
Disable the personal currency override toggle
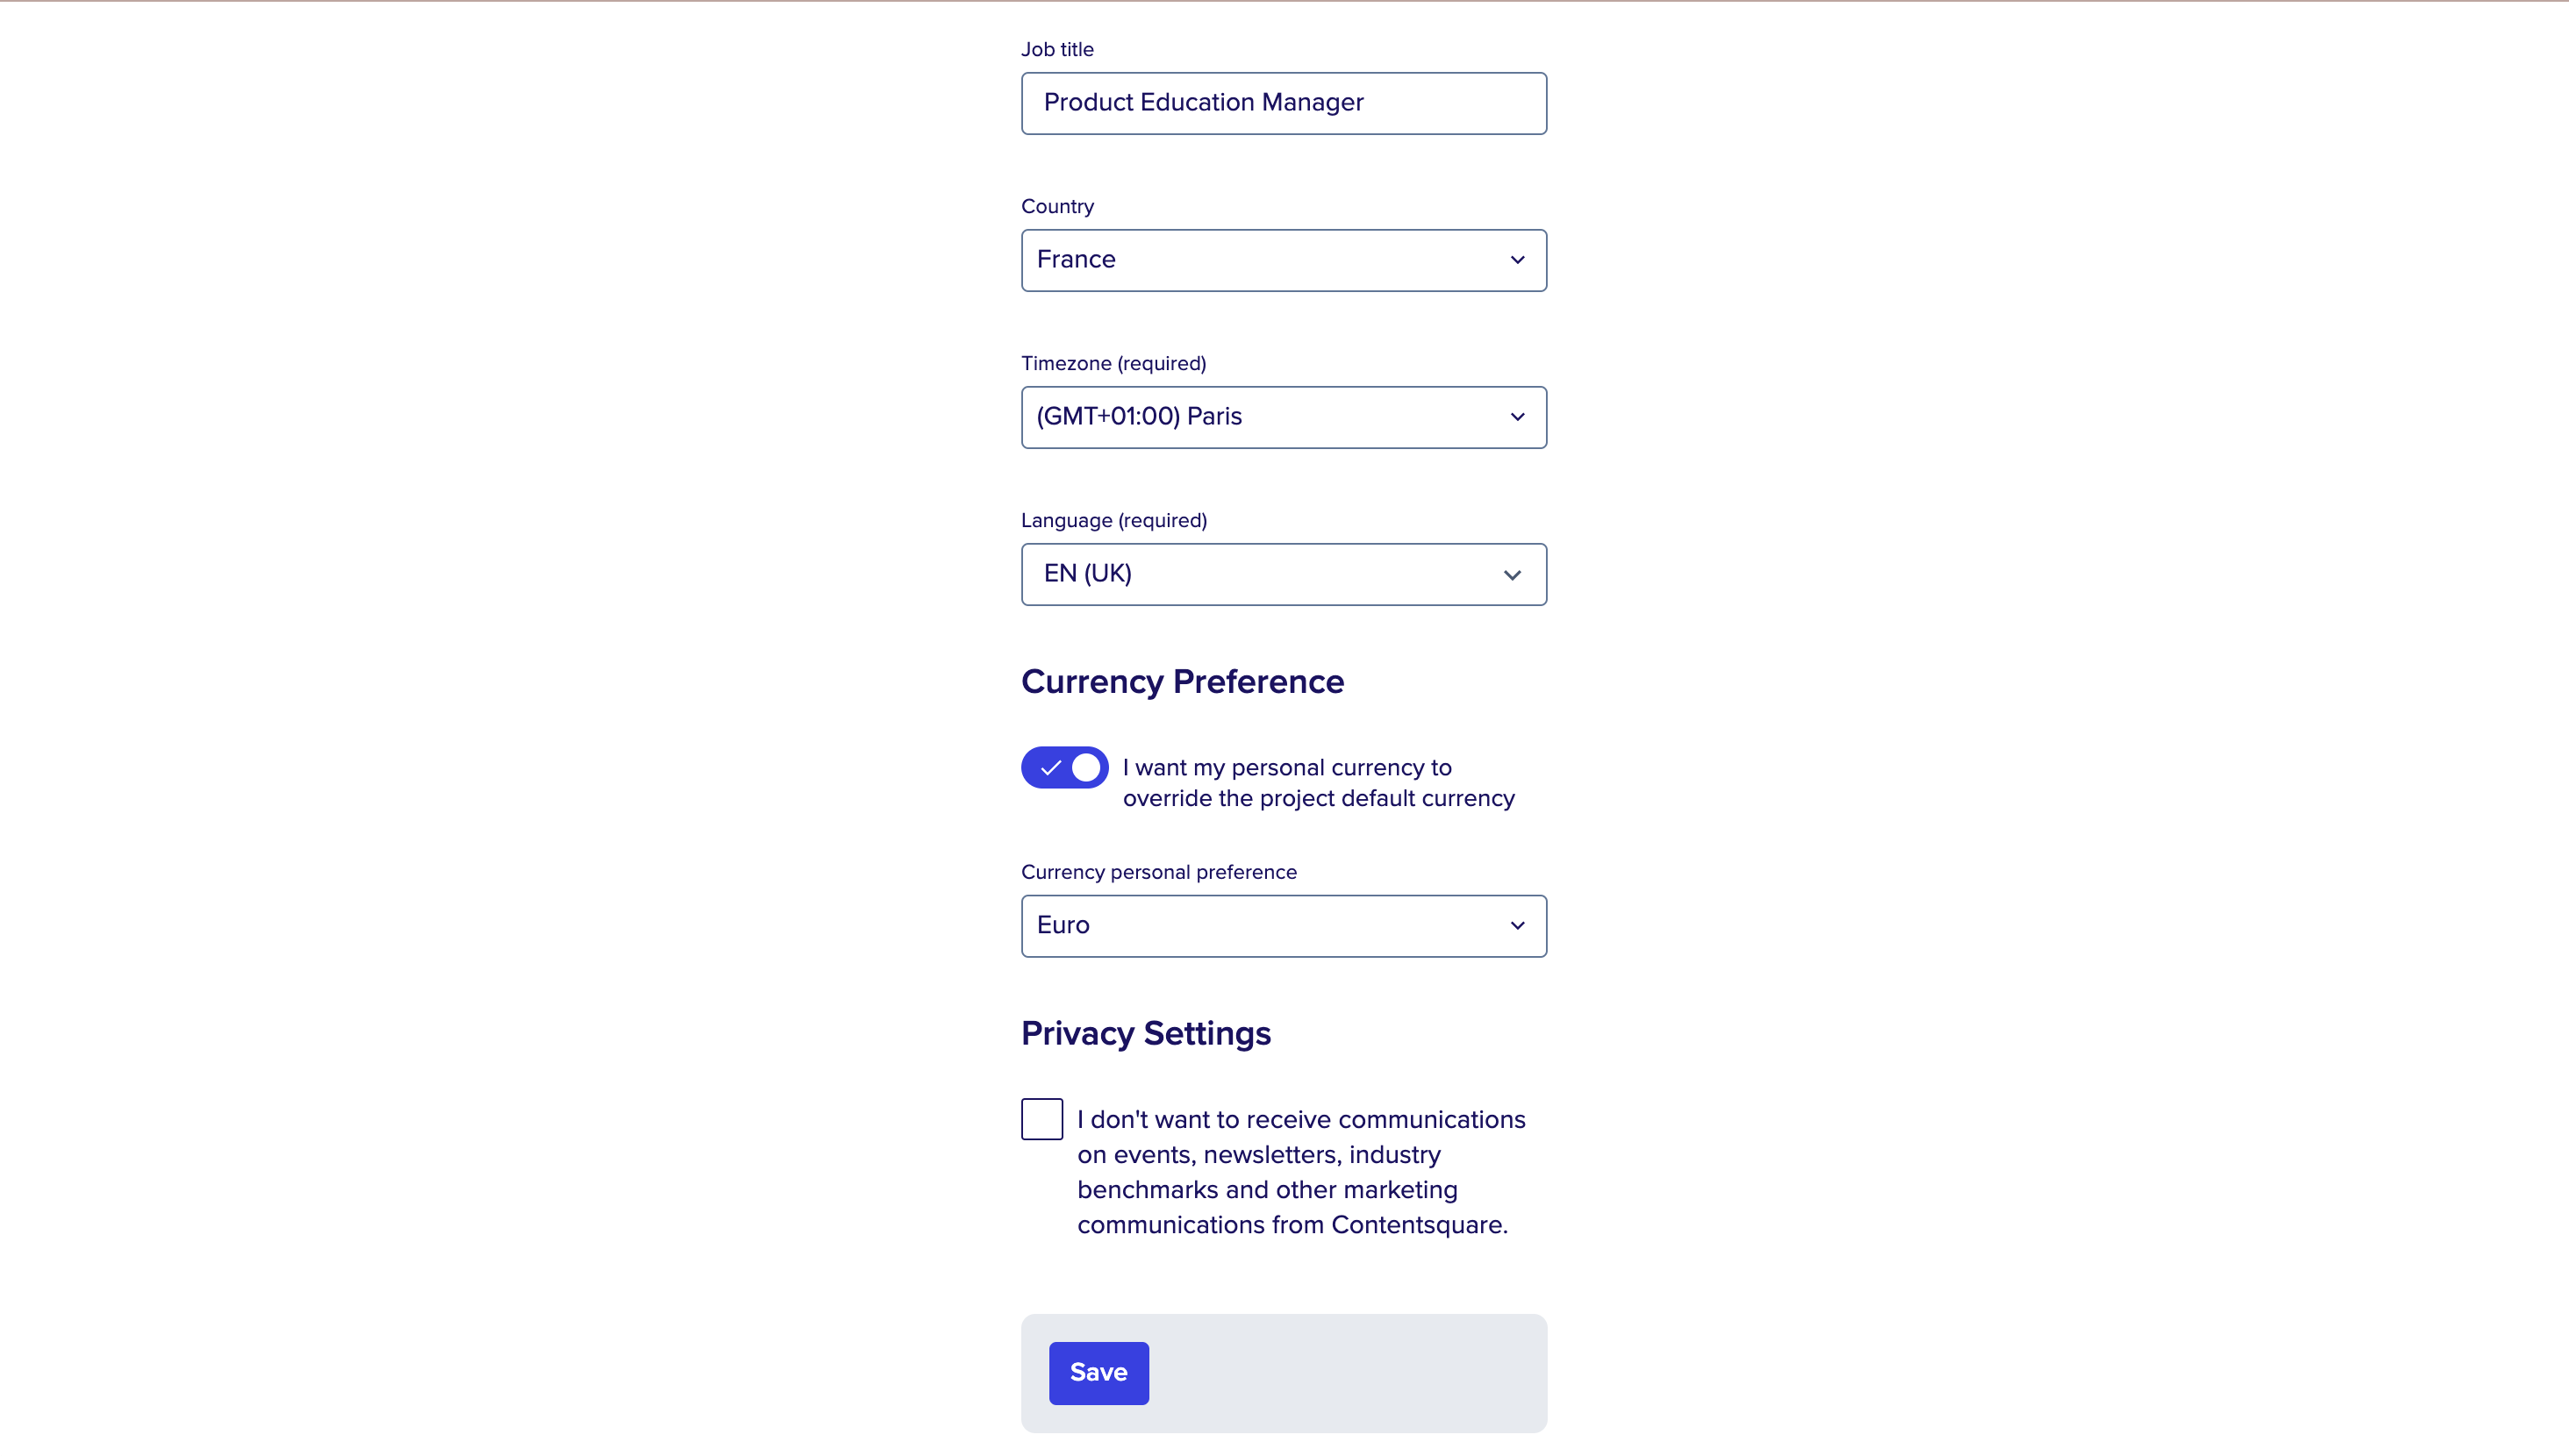tap(1063, 767)
